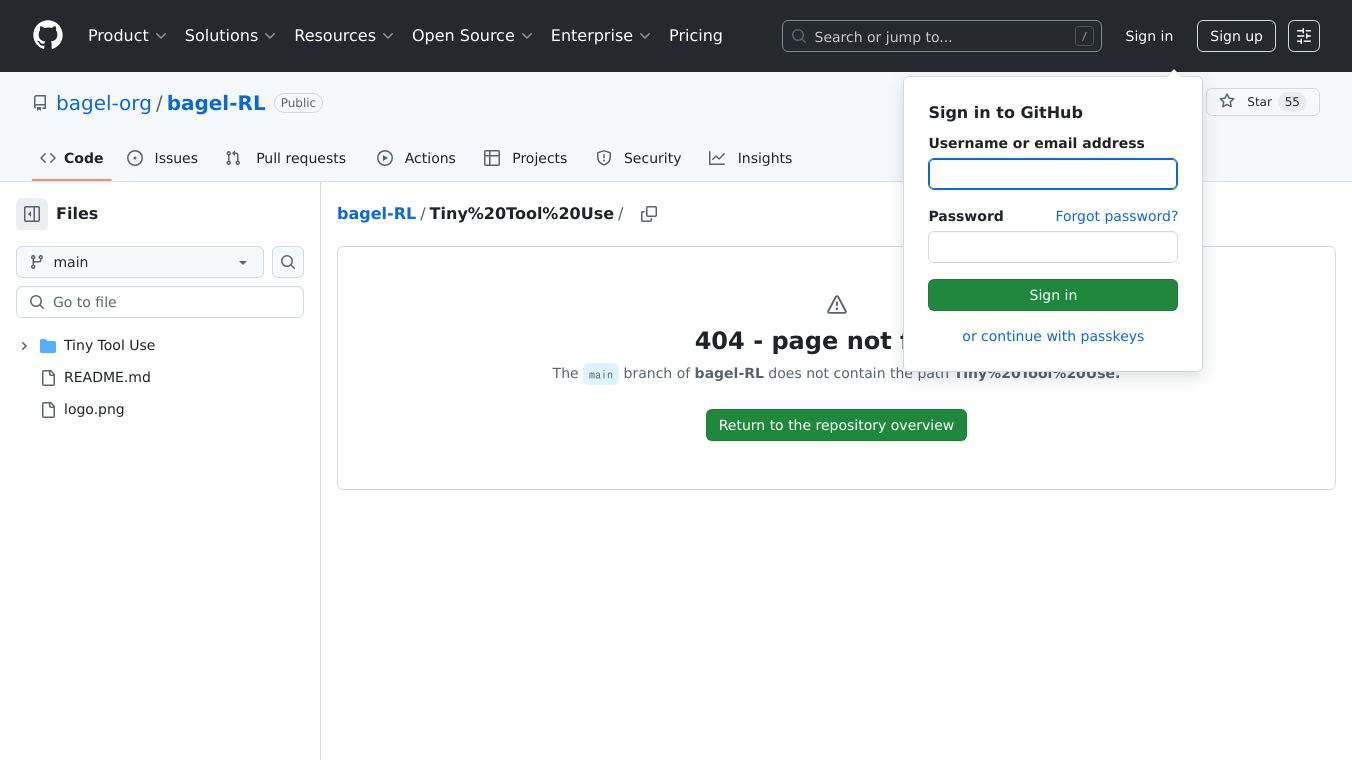Screen dimensions: 1352x760
Task: Open Issues via its circle-dot icon
Action: (135, 158)
